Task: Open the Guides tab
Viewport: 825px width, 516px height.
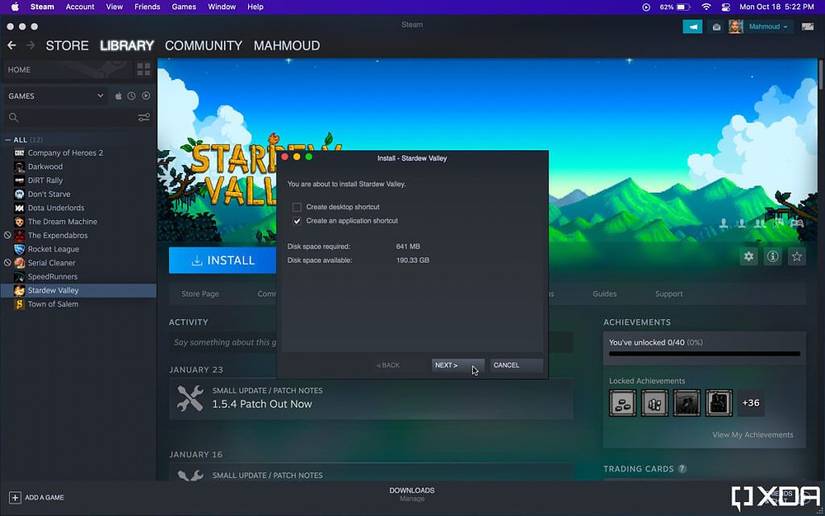Action: 605,294
